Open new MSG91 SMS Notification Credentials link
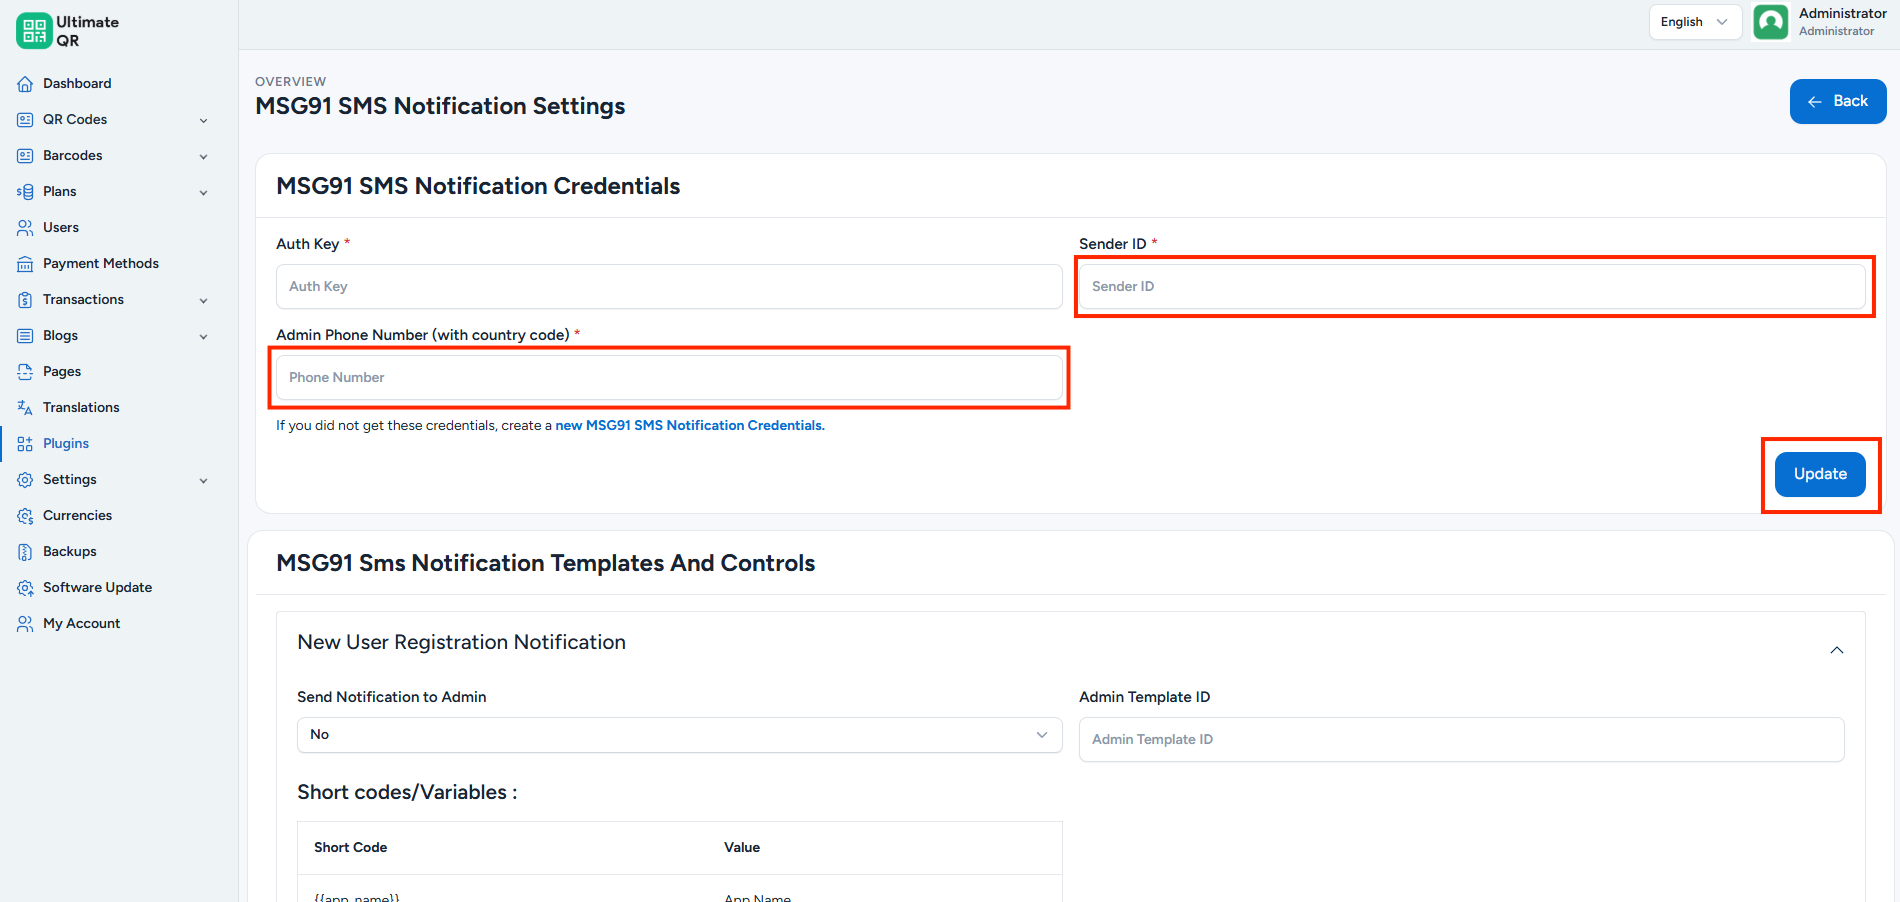The image size is (1900, 902). [x=690, y=426]
